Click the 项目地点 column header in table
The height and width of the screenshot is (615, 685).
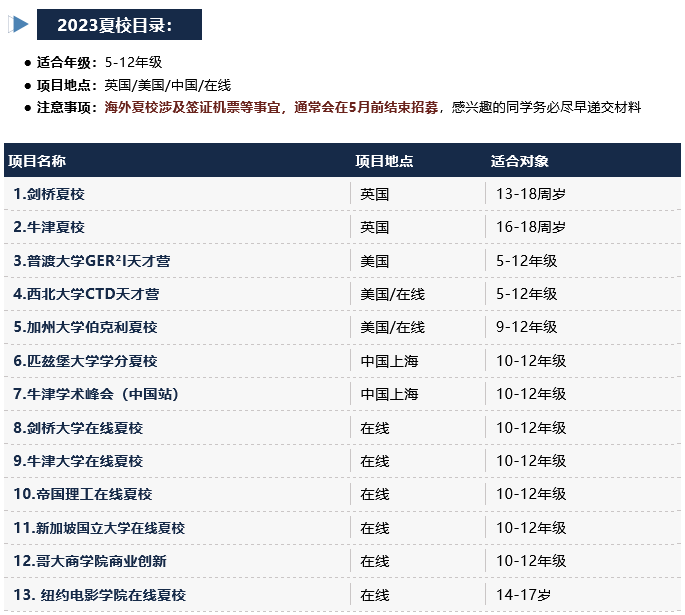(384, 161)
